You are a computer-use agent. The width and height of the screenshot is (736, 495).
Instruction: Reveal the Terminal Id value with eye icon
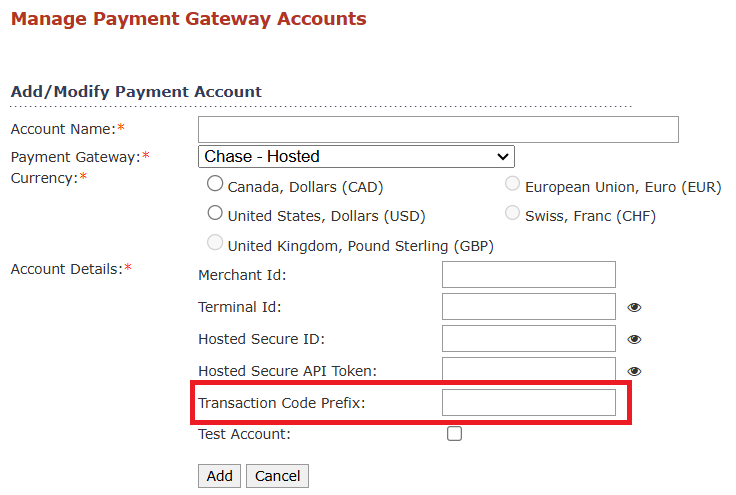(634, 307)
